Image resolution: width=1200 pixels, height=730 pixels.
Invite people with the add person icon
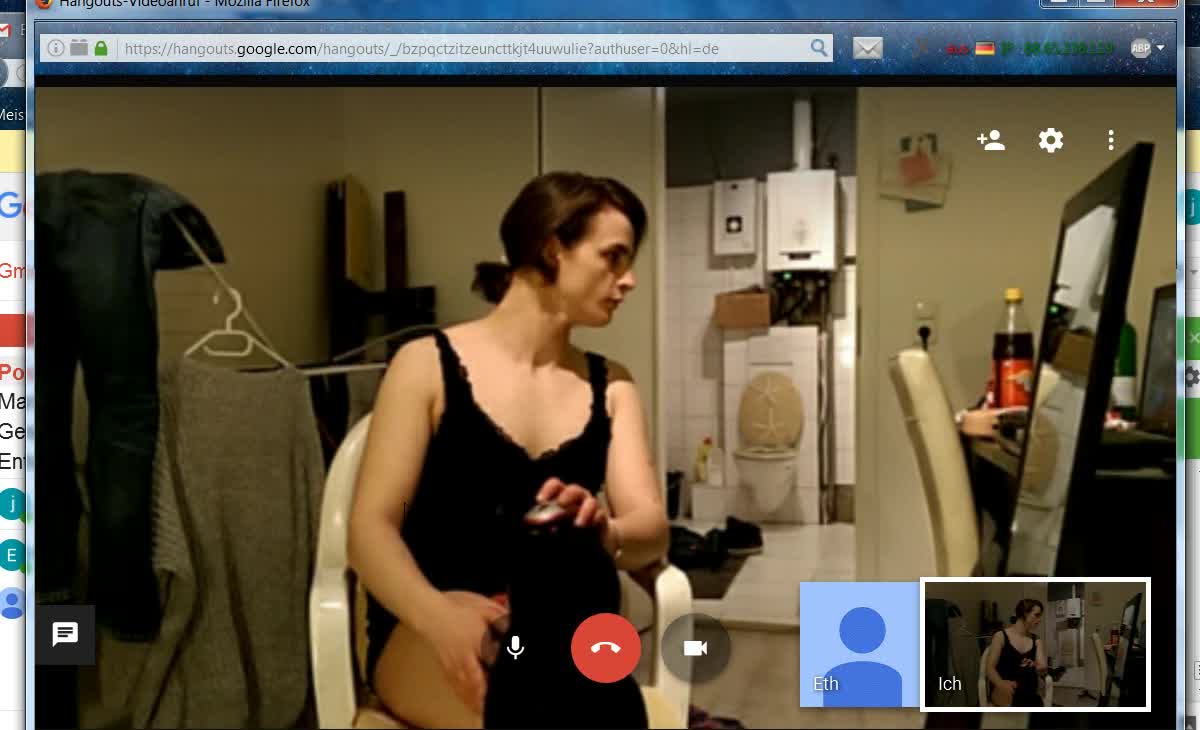pos(990,140)
